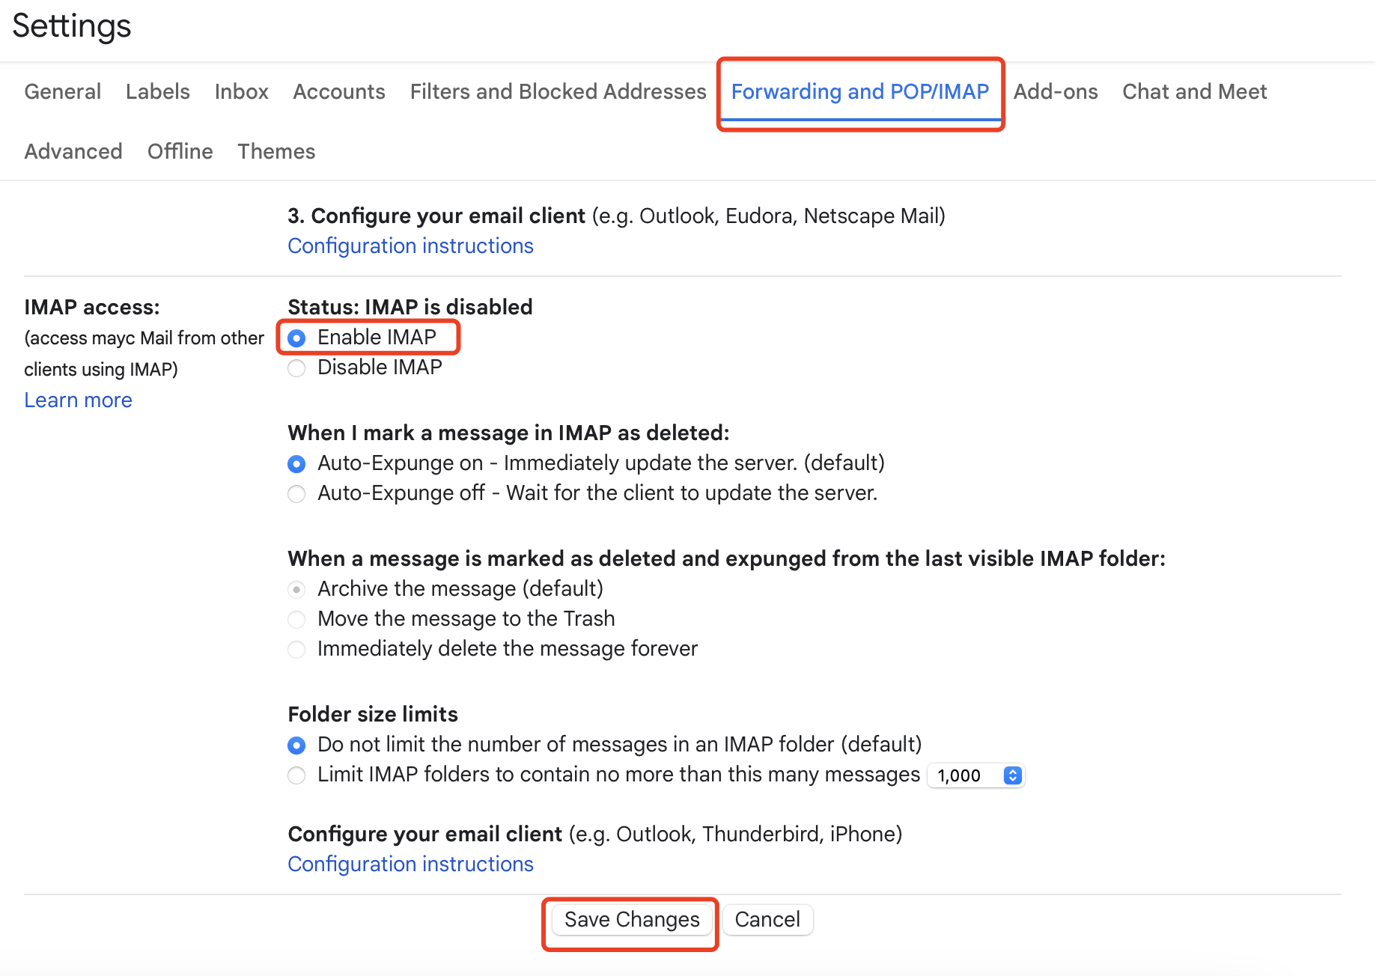Select Move the message to the Trash
Image resolution: width=1376 pixels, height=976 pixels.
pyautogui.click(x=296, y=620)
